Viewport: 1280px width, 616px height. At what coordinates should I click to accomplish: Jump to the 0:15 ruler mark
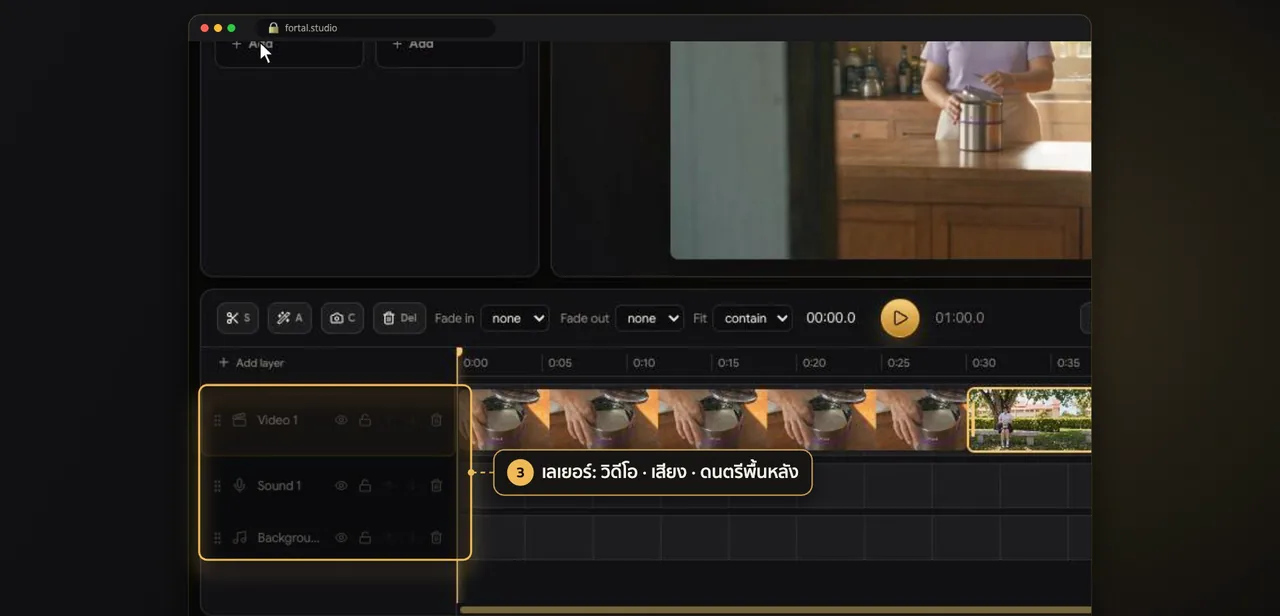728,363
